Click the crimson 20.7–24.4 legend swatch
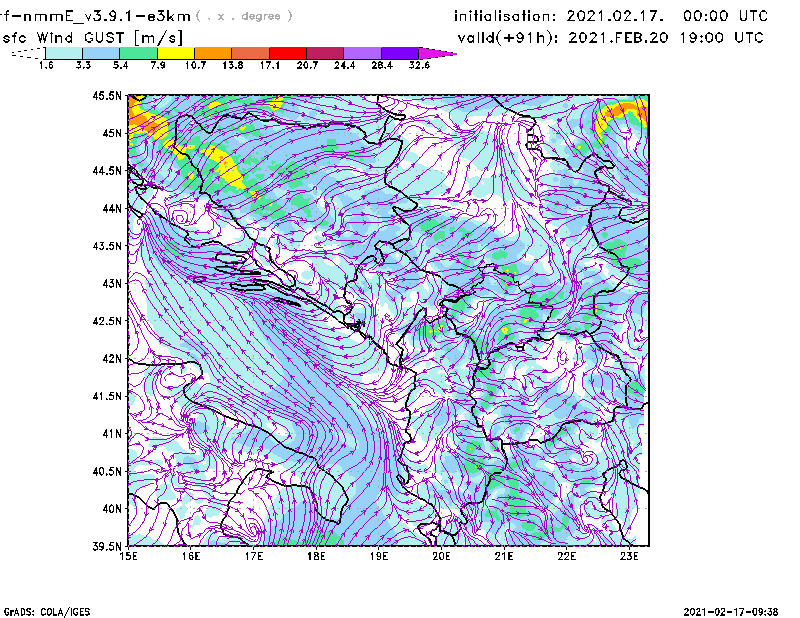This screenshot has height=618, width=800. pos(325,53)
